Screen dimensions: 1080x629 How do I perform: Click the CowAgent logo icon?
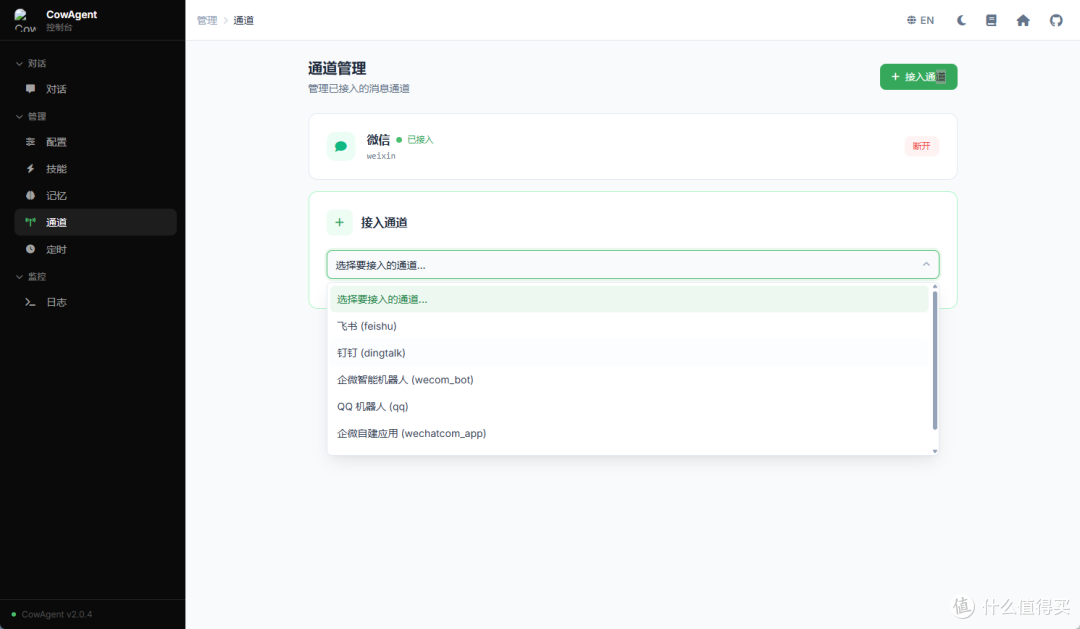coord(25,20)
